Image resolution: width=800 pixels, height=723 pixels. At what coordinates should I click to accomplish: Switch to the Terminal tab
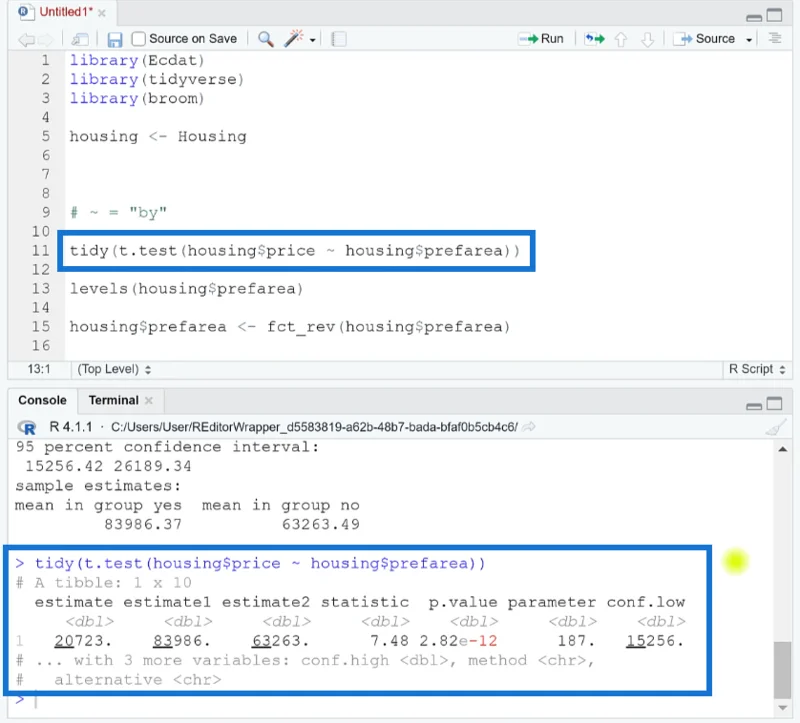click(x=113, y=401)
